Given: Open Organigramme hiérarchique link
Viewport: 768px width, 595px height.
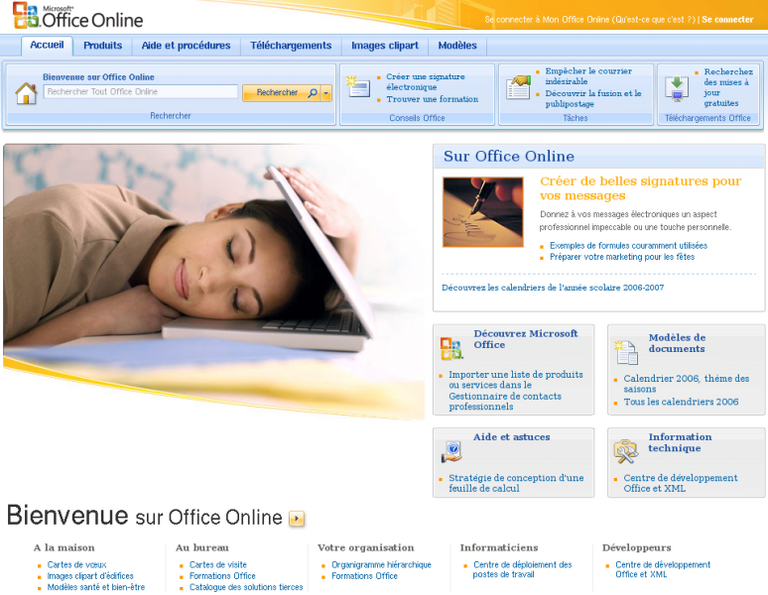Looking at the screenshot, I should coord(381,565).
